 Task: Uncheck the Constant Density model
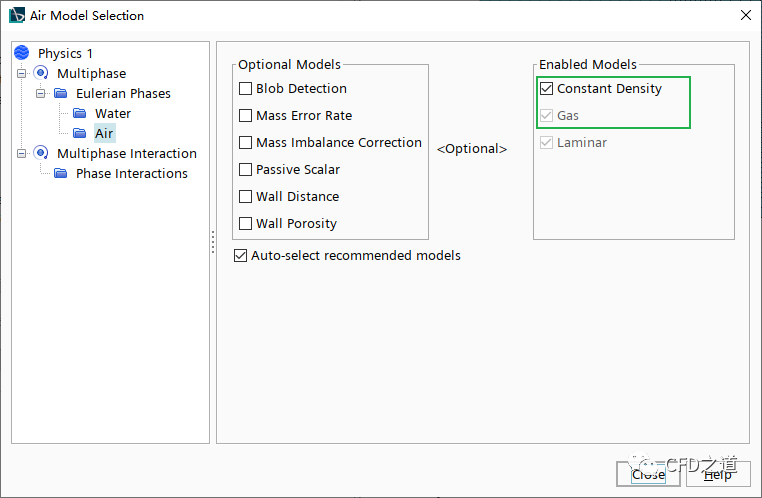coord(546,89)
